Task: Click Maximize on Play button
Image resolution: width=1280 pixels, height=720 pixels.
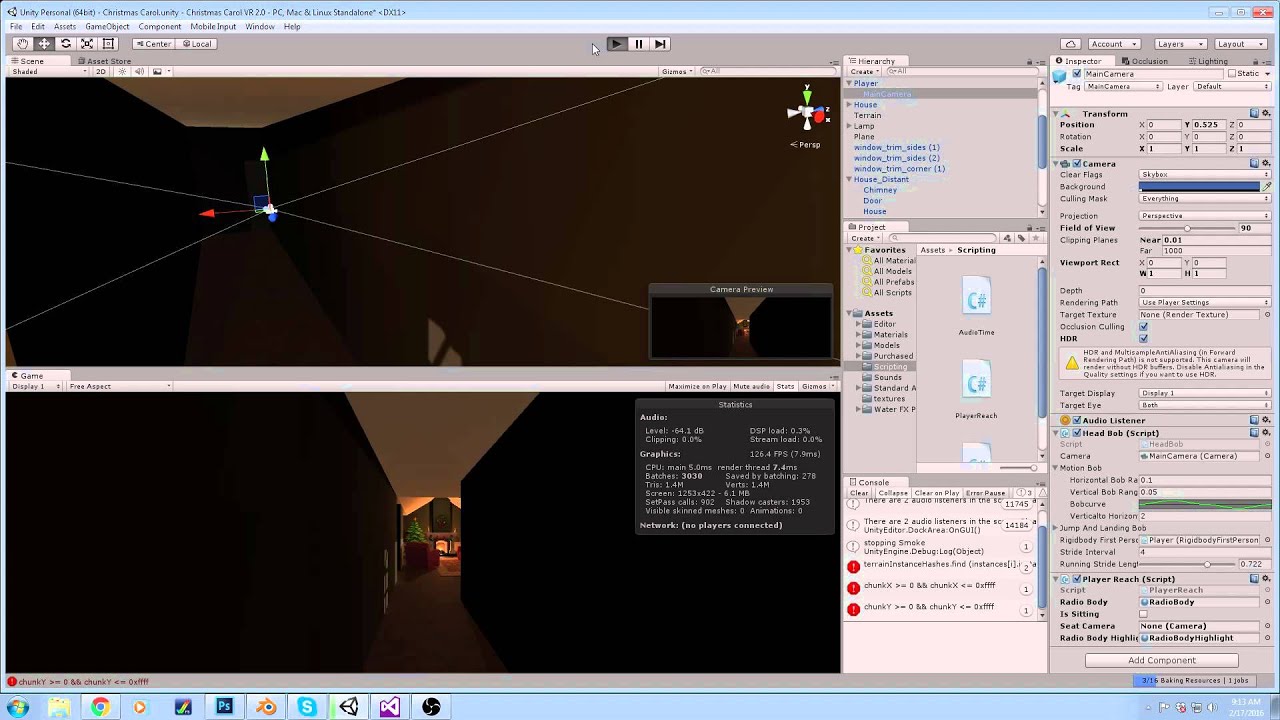Action: (x=697, y=386)
